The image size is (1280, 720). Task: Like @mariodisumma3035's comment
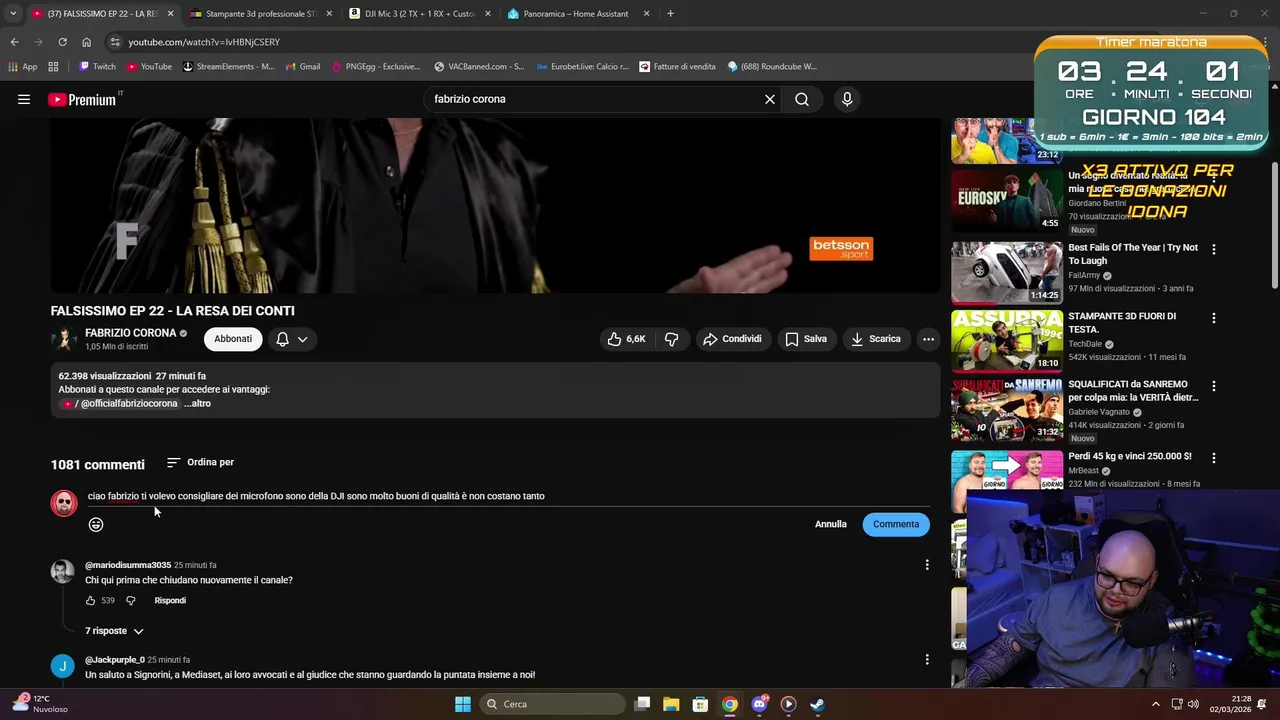coord(90,600)
